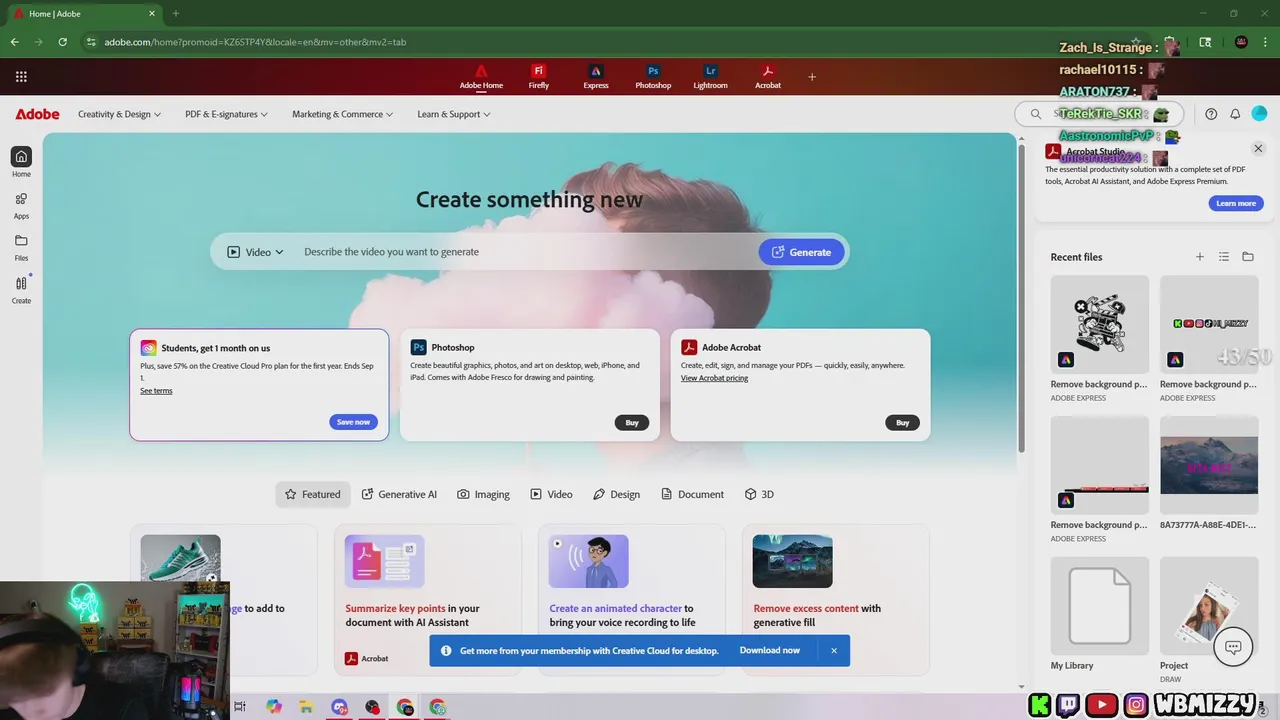Open the Video generation type dropdown
Image resolution: width=1280 pixels, height=720 pixels.
pos(255,252)
